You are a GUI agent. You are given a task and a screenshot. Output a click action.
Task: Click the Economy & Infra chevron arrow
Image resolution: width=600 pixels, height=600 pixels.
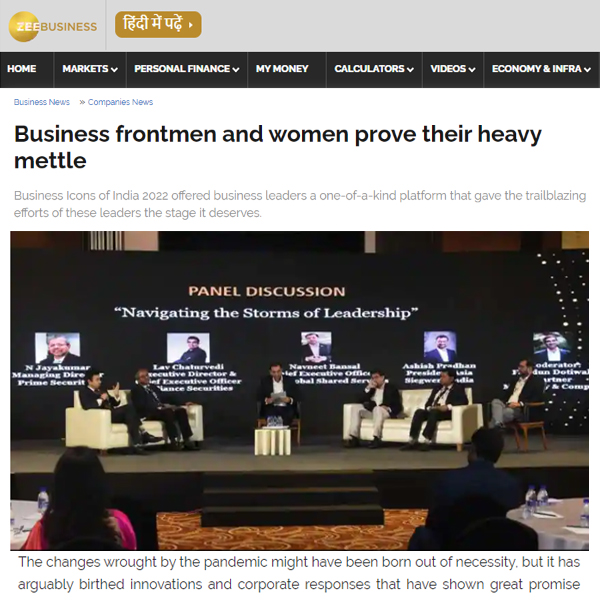pyautogui.click(x=587, y=70)
